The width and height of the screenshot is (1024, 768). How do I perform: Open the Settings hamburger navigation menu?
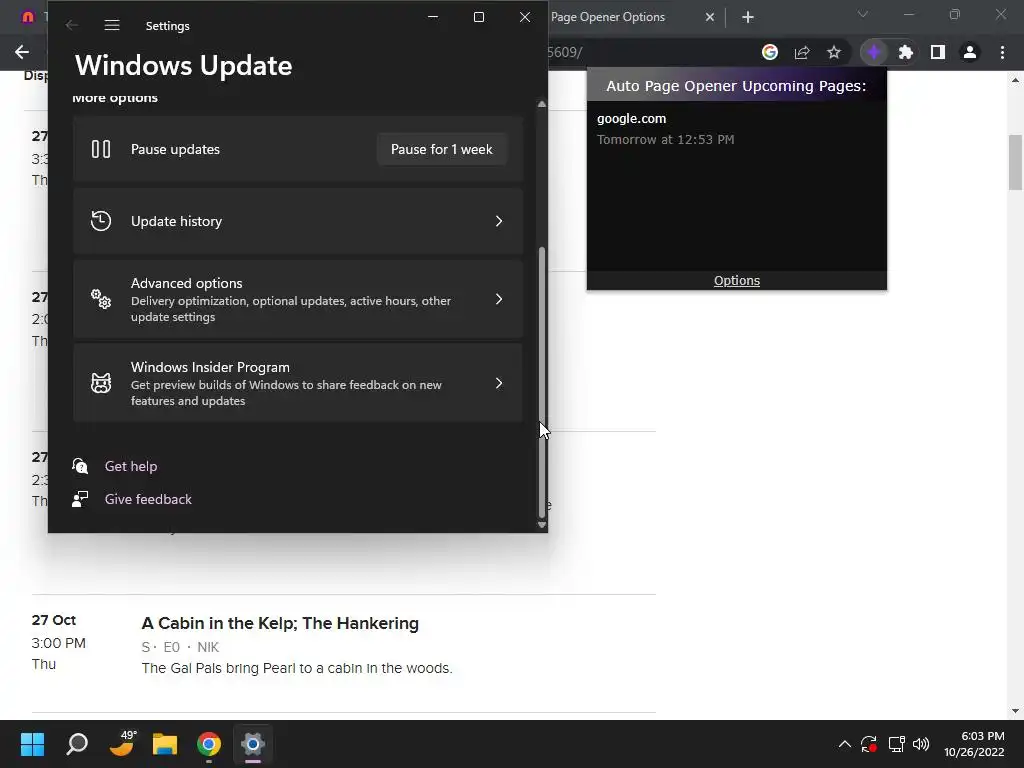(112, 25)
